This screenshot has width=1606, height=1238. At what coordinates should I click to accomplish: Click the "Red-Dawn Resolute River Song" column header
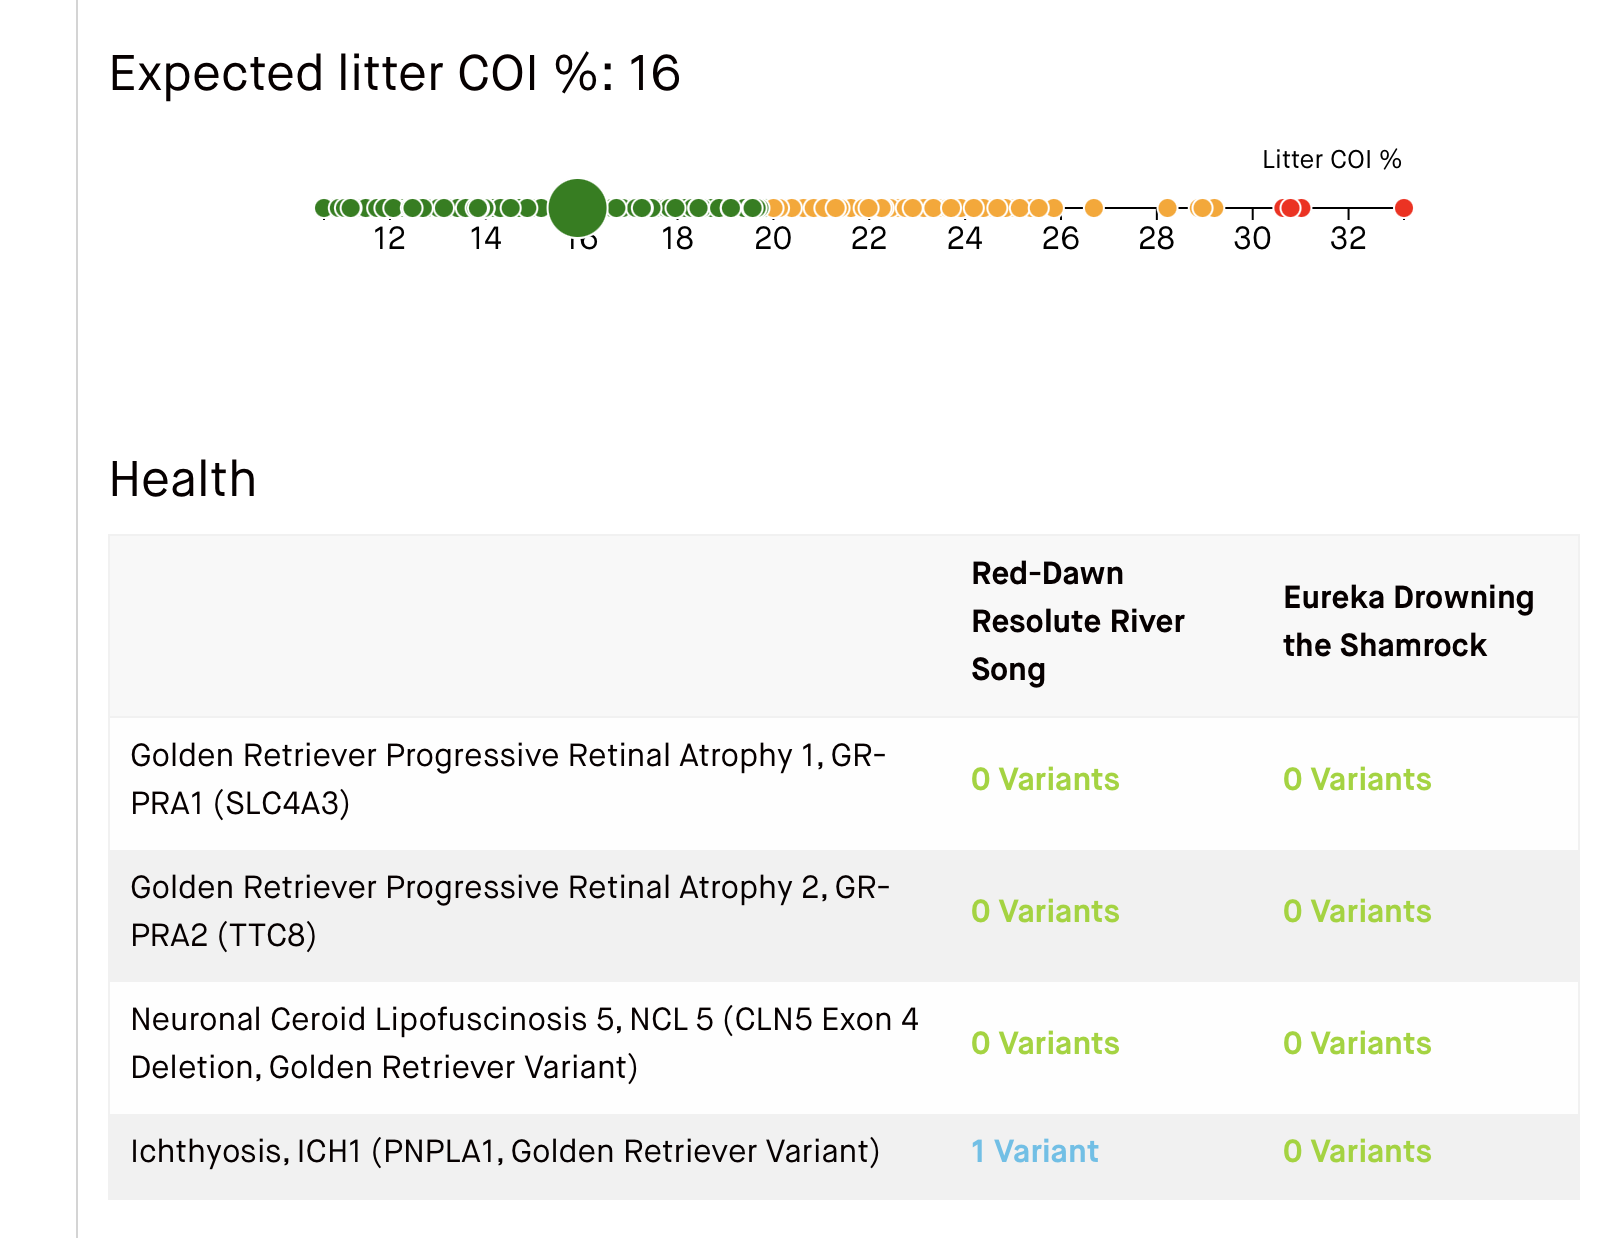(x=1077, y=621)
